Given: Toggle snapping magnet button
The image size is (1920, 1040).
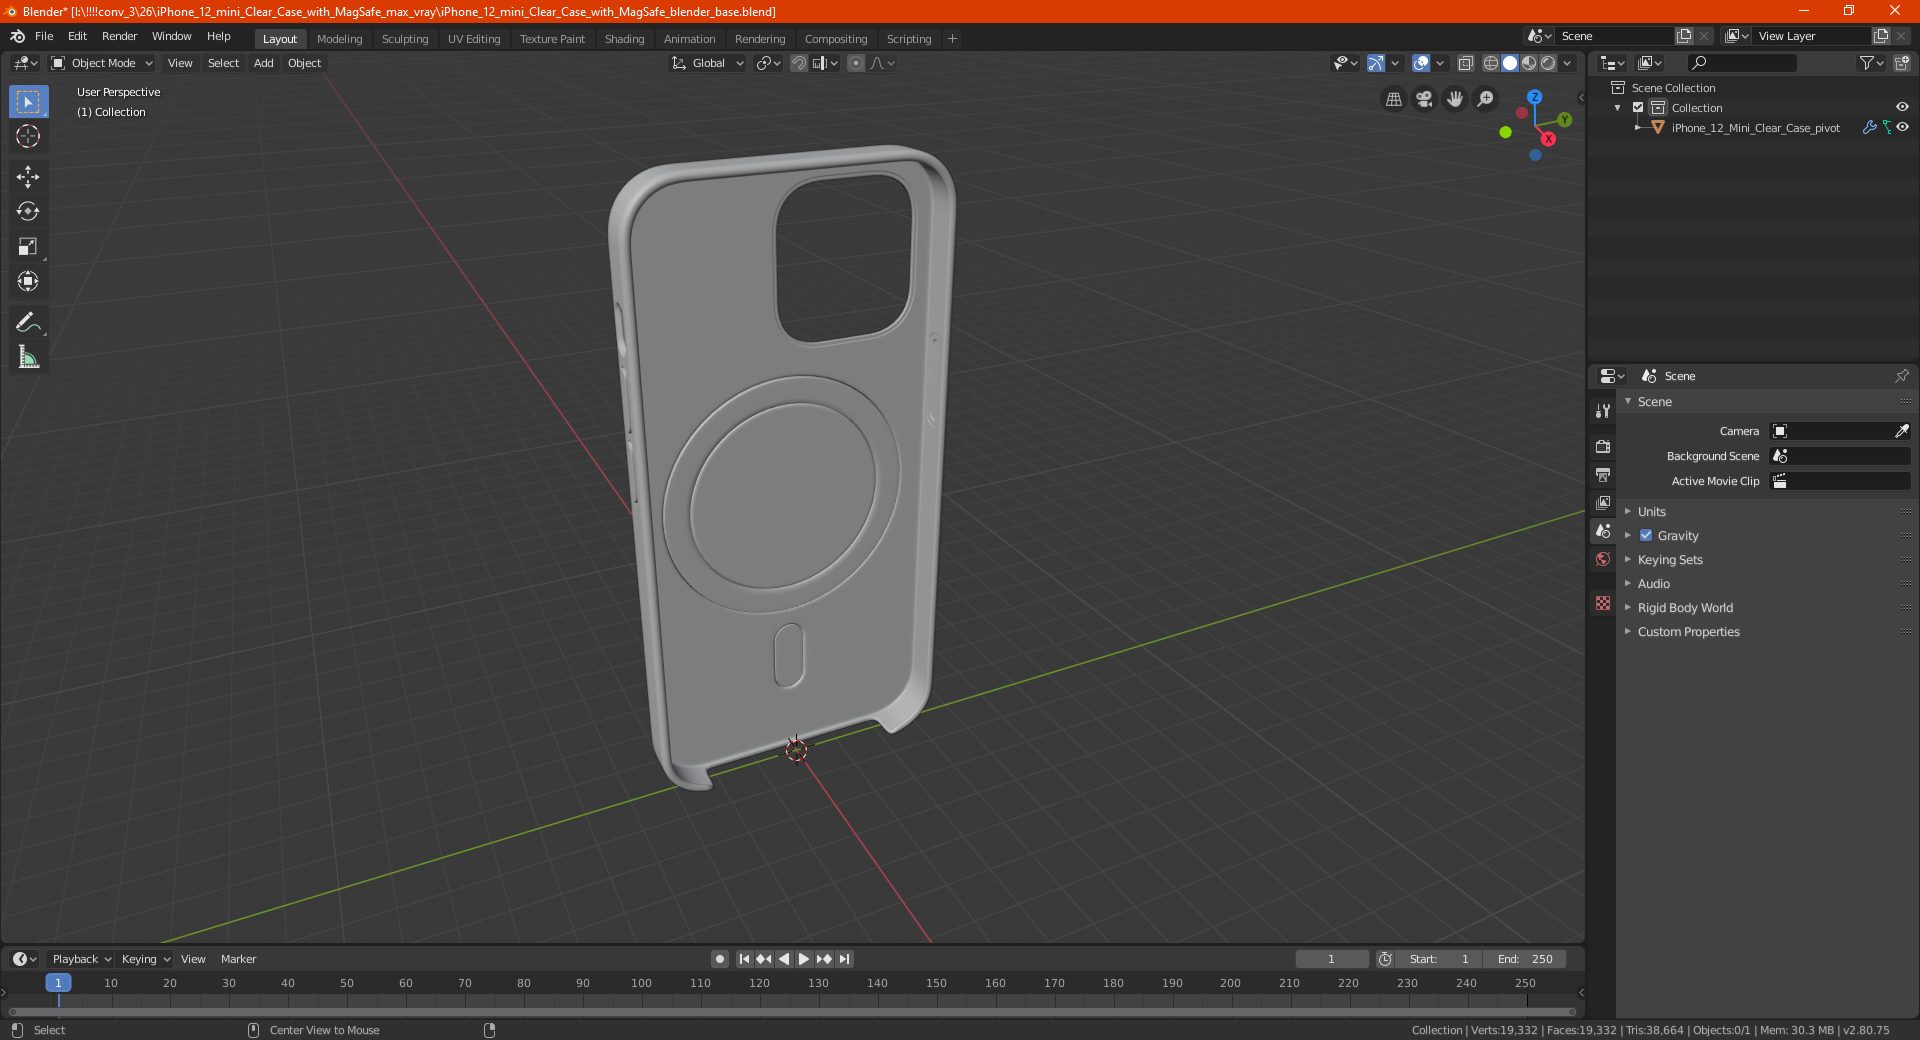Looking at the screenshot, I should click(799, 63).
